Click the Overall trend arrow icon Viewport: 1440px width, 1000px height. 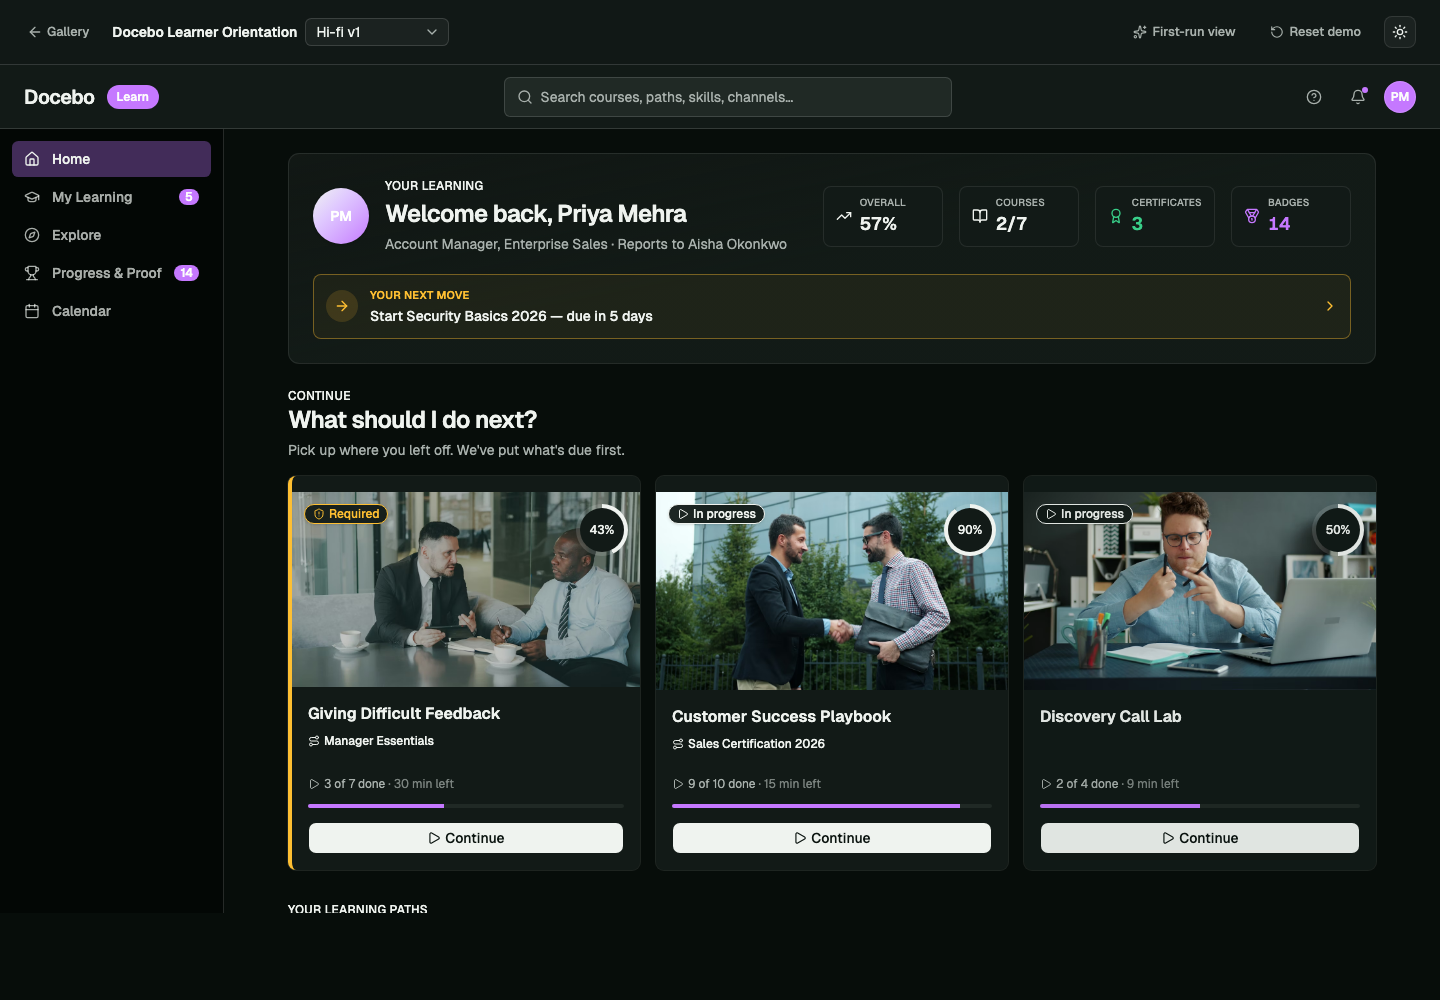844,216
